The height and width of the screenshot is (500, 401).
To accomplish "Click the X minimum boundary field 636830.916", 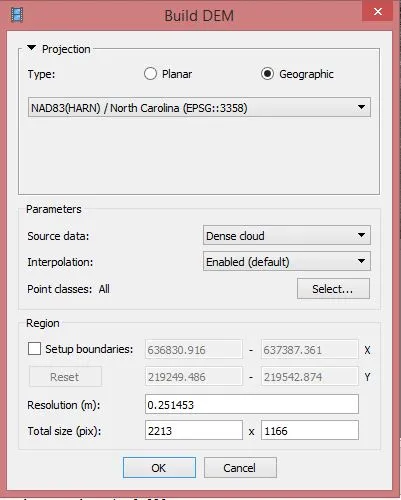I will pos(194,350).
